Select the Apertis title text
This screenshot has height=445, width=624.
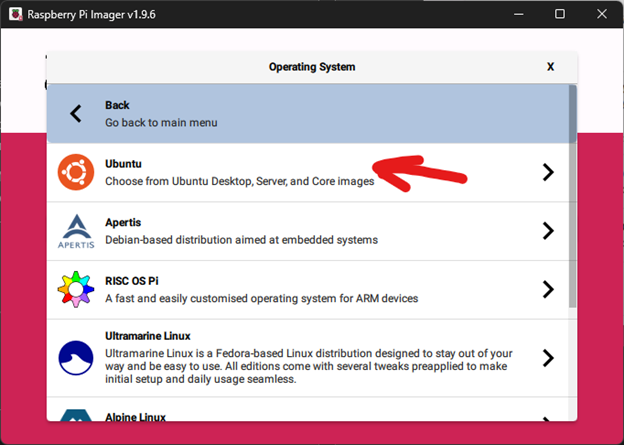point(123,222)
